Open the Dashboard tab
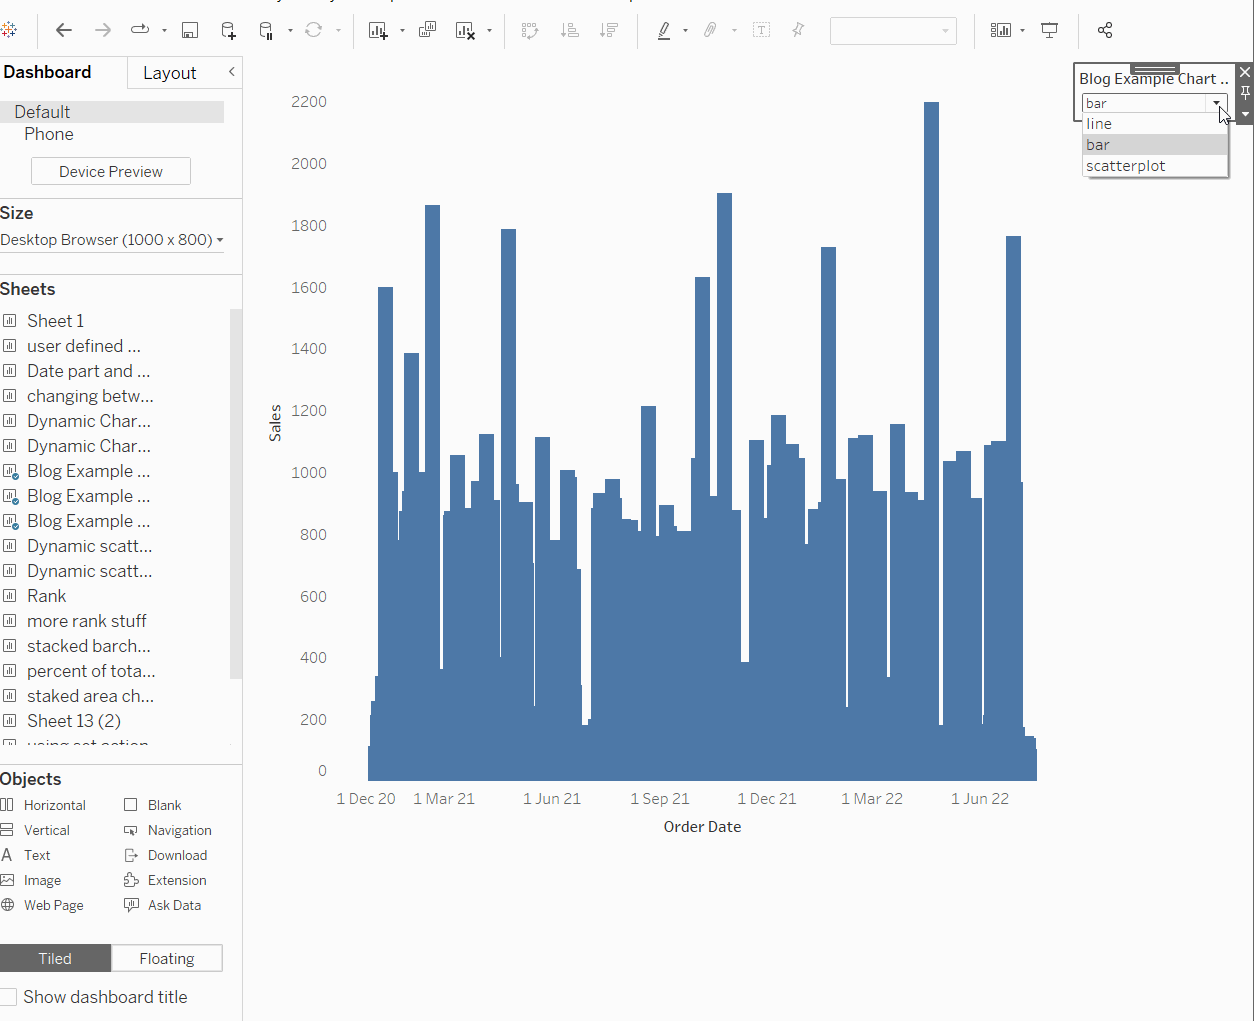Image resolution: width=1254 pixels, height=1021 pixels. [47, 72]
